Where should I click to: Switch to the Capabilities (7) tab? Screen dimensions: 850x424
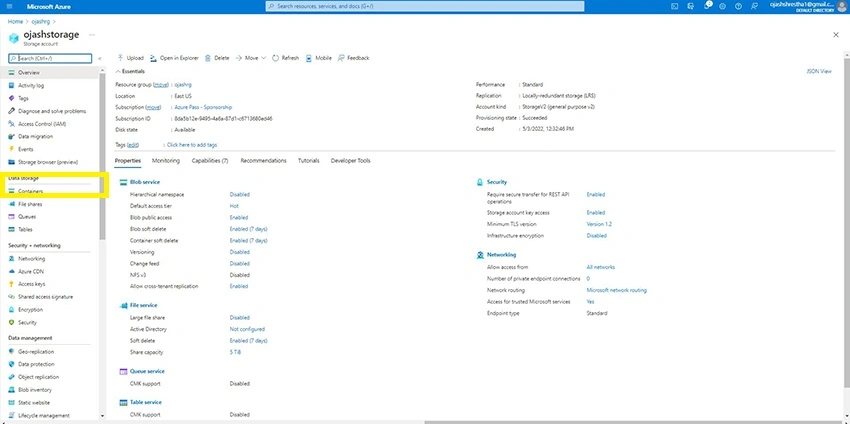tap(210, 160)
